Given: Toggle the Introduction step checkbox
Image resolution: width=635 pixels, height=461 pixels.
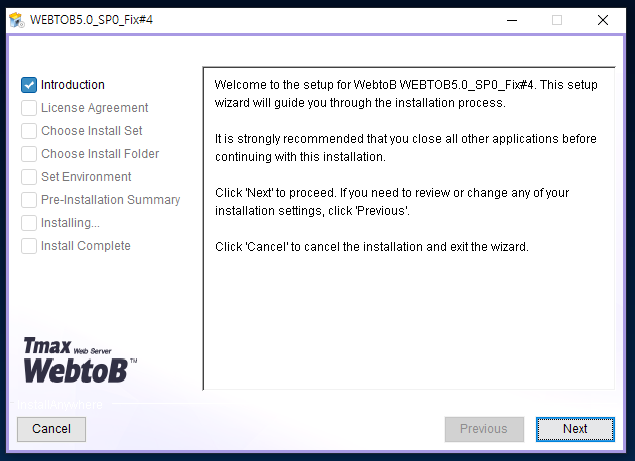Looking at the screenshot, I should pyautogui.click(x=29, y=85).
